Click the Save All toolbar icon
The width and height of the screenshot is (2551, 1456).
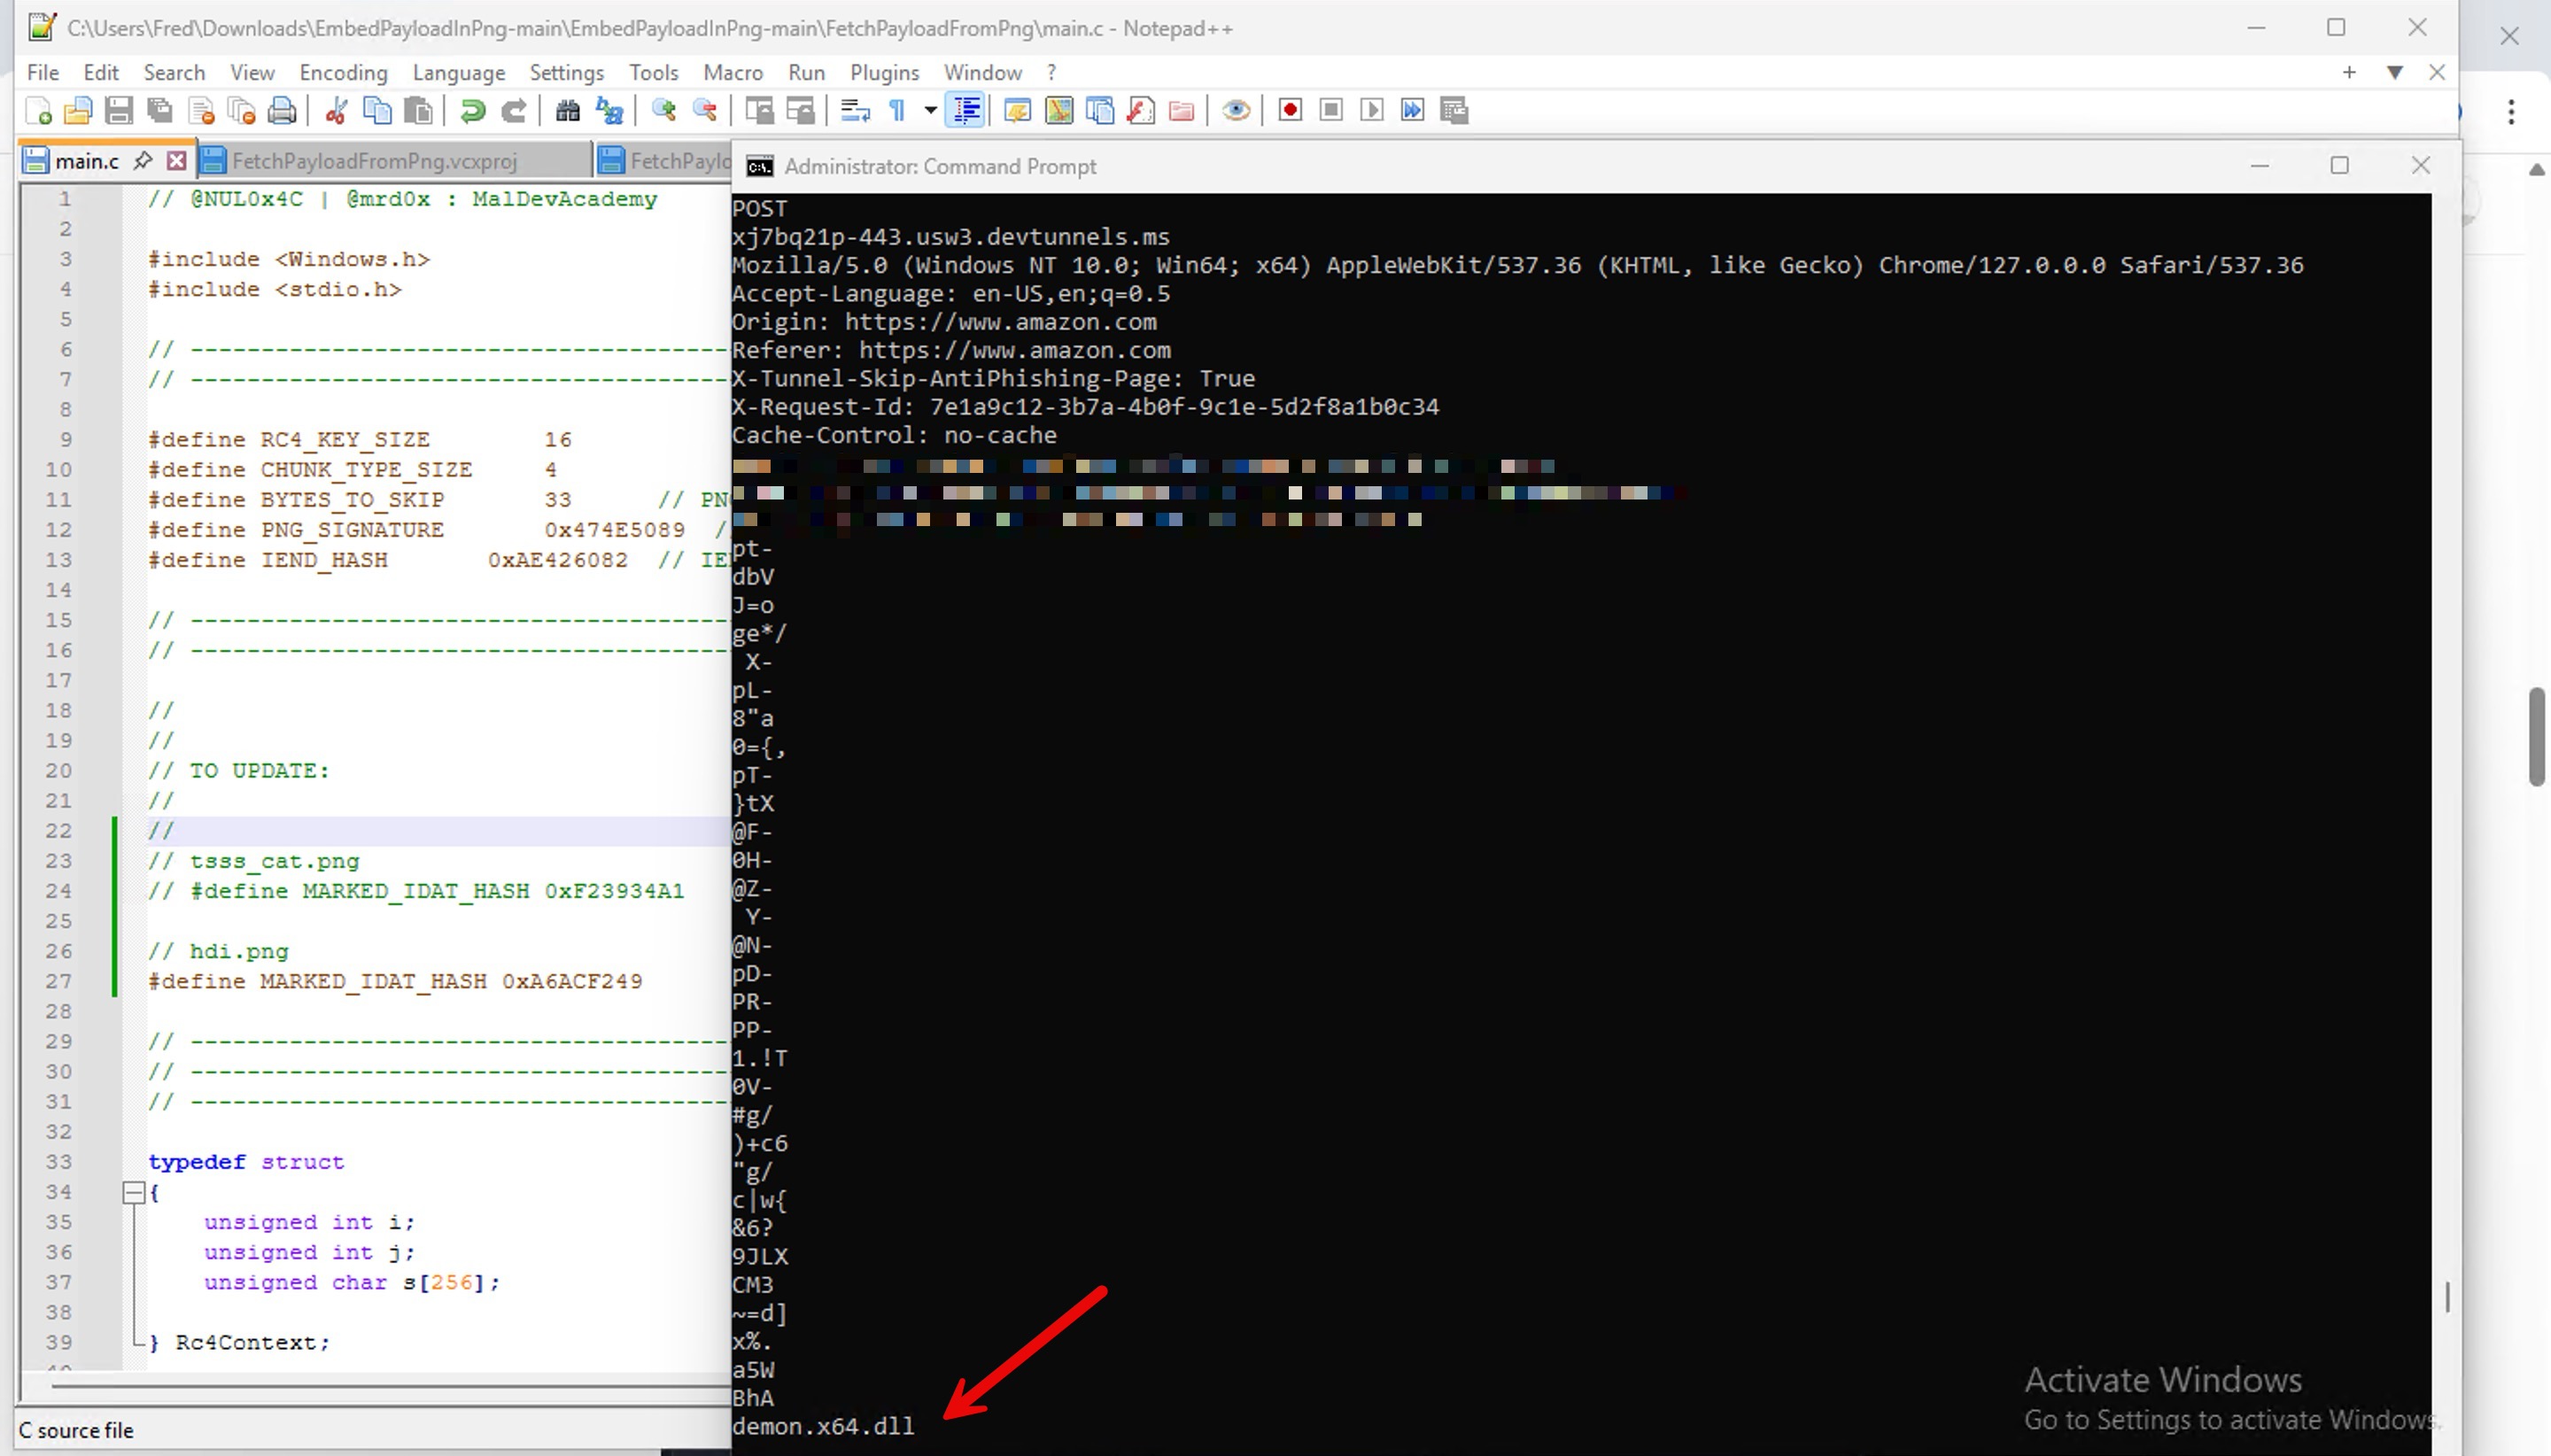[160, 110]
